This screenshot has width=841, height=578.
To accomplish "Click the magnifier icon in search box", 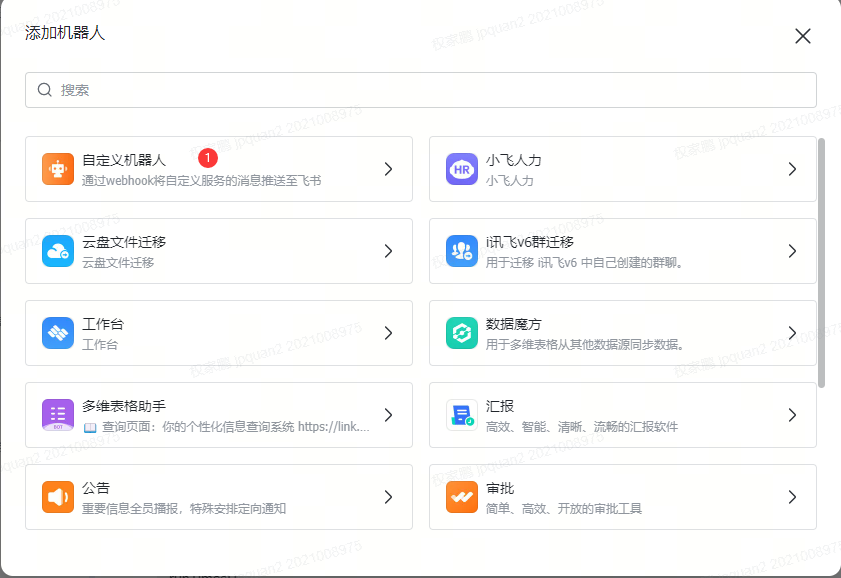I will (45, 90).
